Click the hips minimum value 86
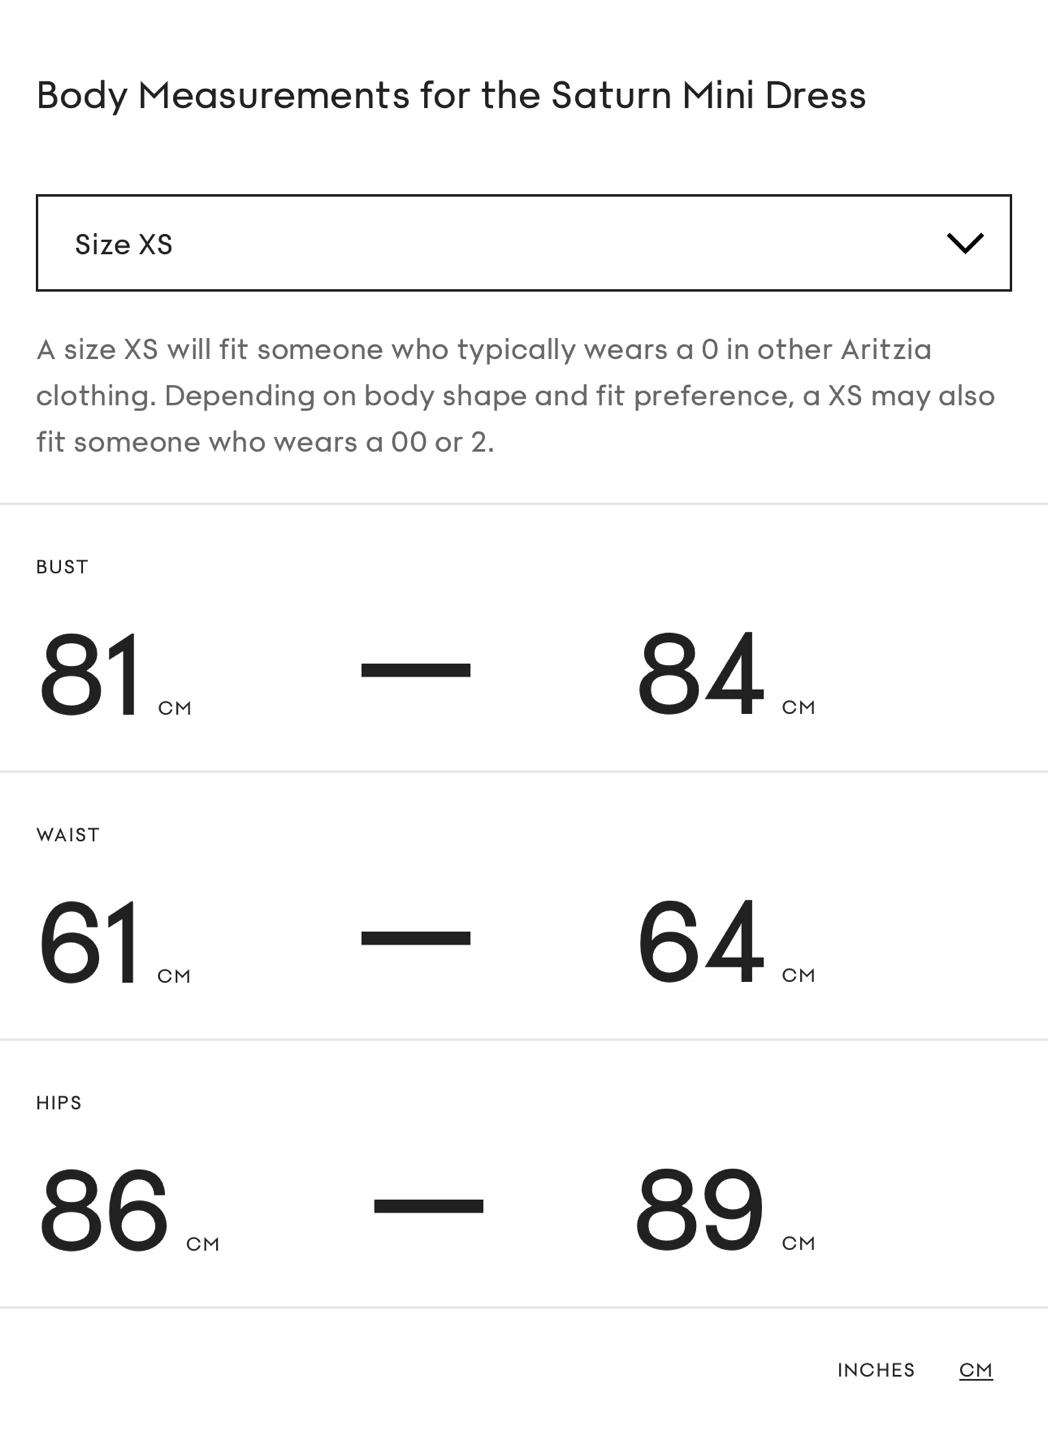This screenshot has width=1048, height=1440. pos(104,1210)
